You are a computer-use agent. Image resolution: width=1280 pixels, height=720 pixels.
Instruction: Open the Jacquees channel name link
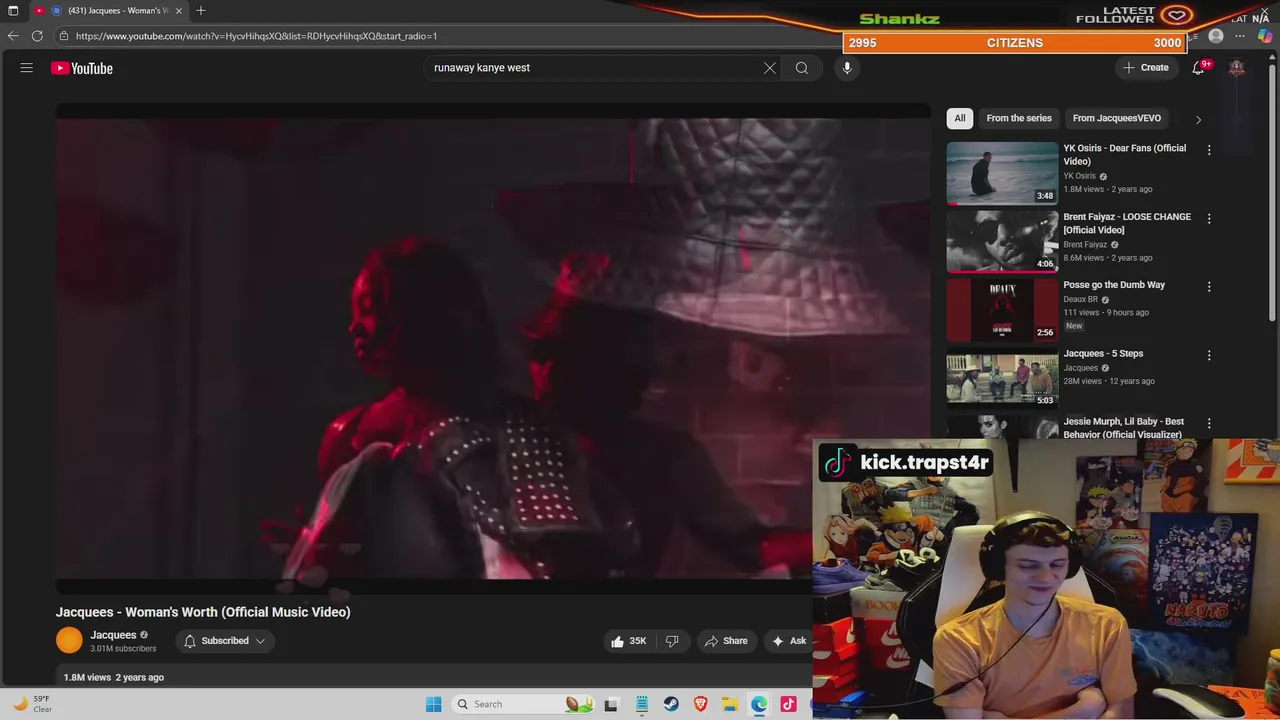click(113, 635)
